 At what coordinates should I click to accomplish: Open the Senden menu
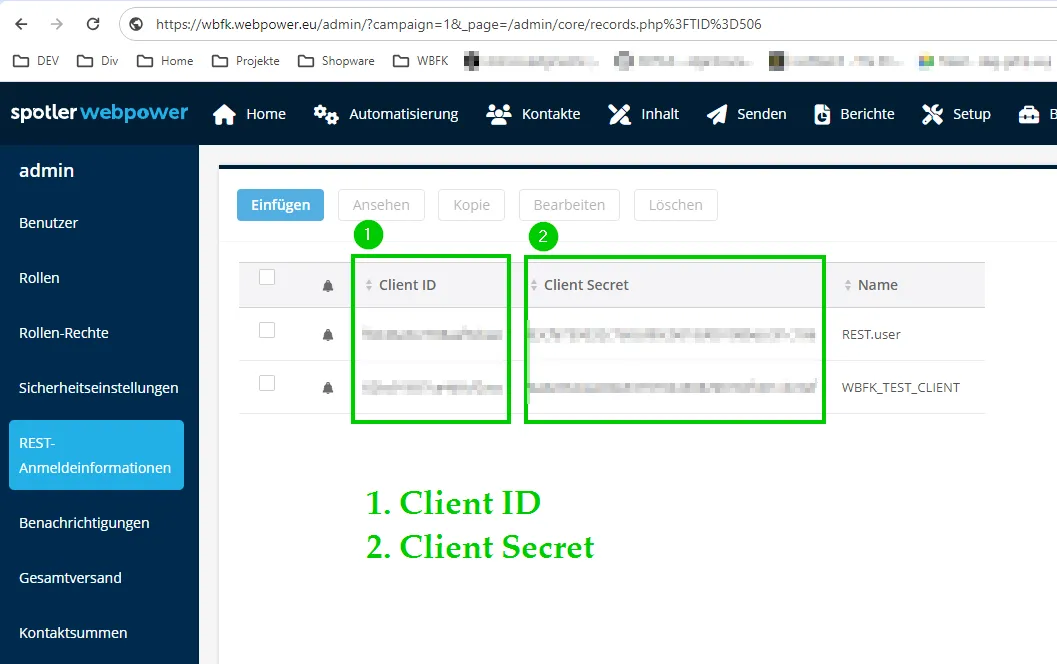[761, 114]
